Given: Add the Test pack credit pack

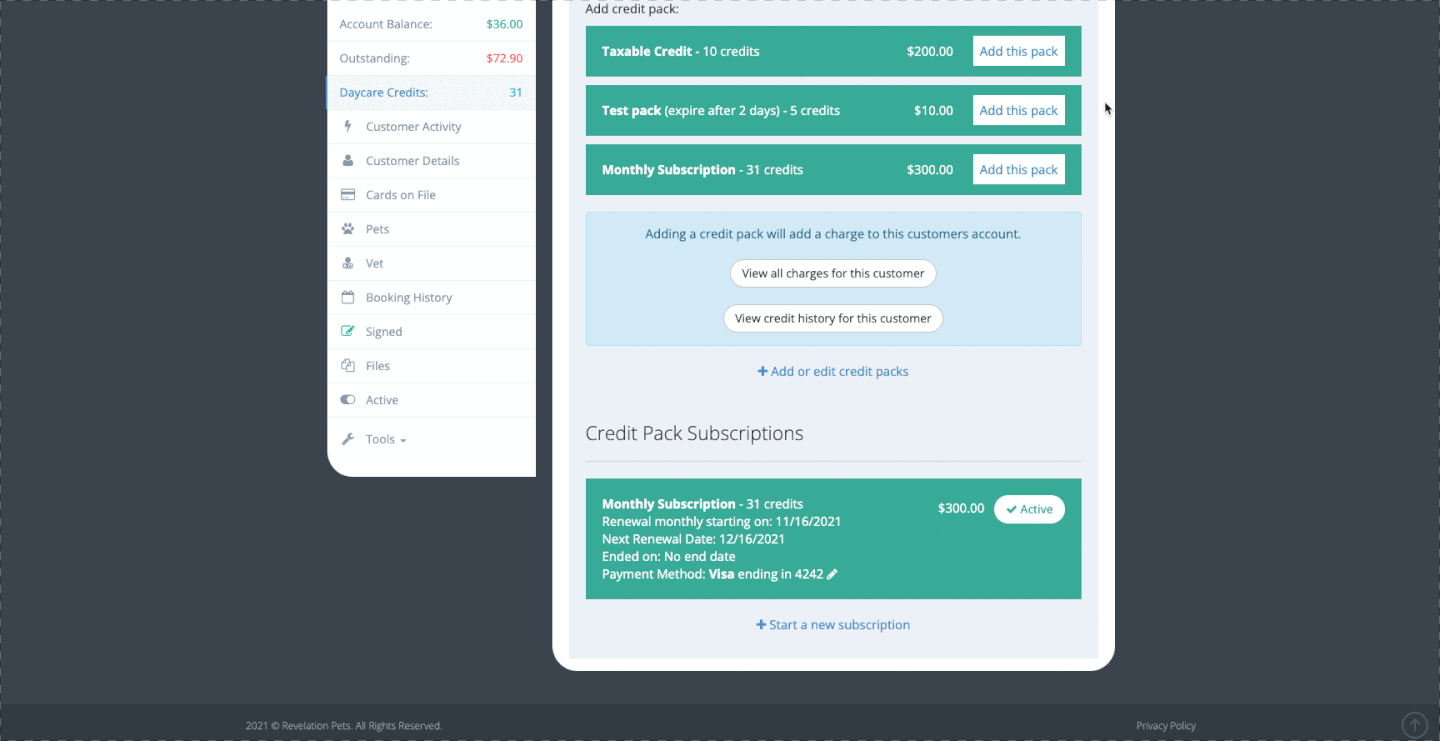Looking at the screenshot, I should pyautogui.click(x=1018, y=111).
